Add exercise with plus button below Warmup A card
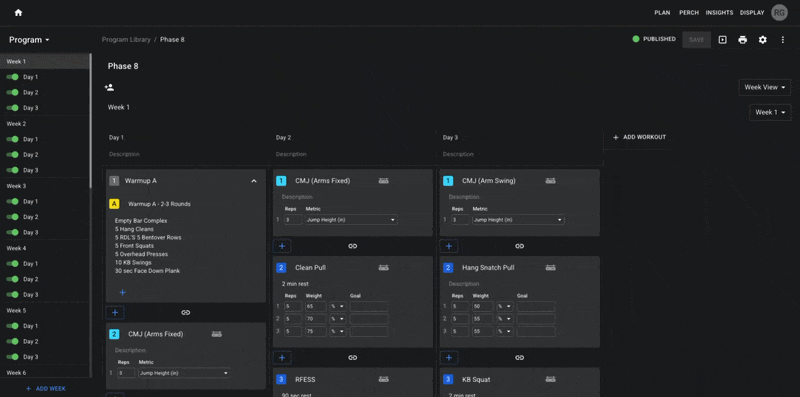Viewport: 800px width, 397px height. click(x=115, y=312)
